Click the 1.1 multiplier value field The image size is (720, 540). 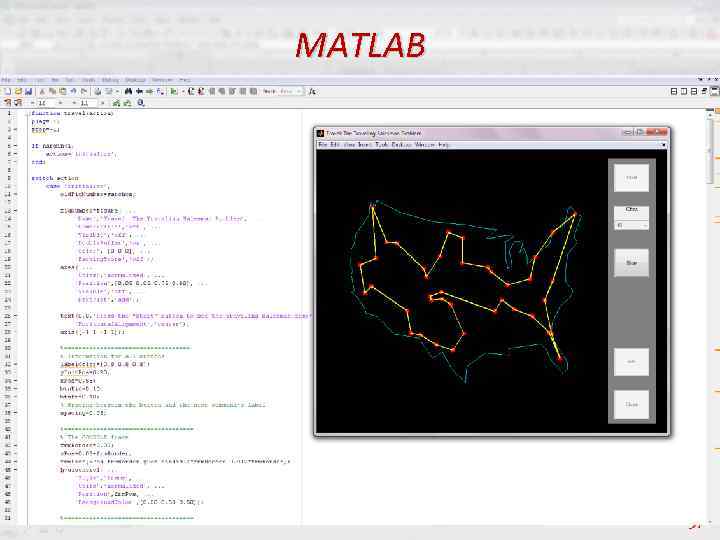88,103
